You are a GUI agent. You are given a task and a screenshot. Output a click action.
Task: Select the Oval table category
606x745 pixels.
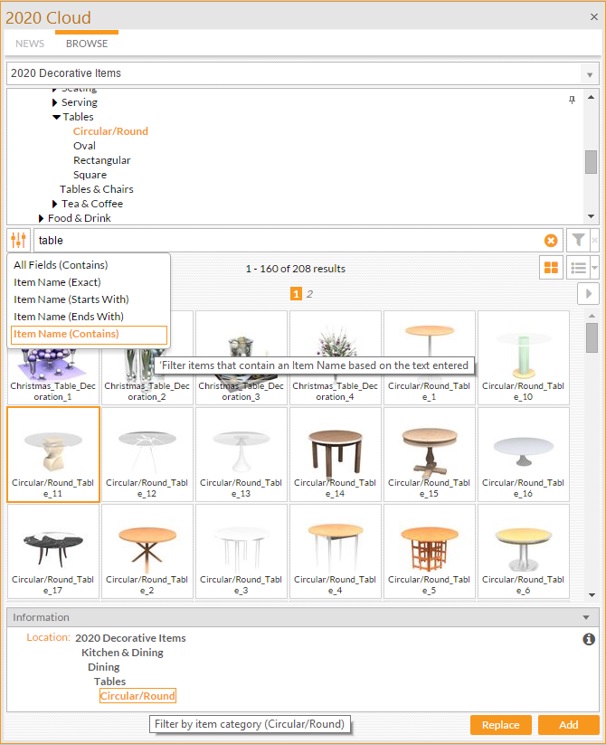pyautogui.click(x=85, y=146)
